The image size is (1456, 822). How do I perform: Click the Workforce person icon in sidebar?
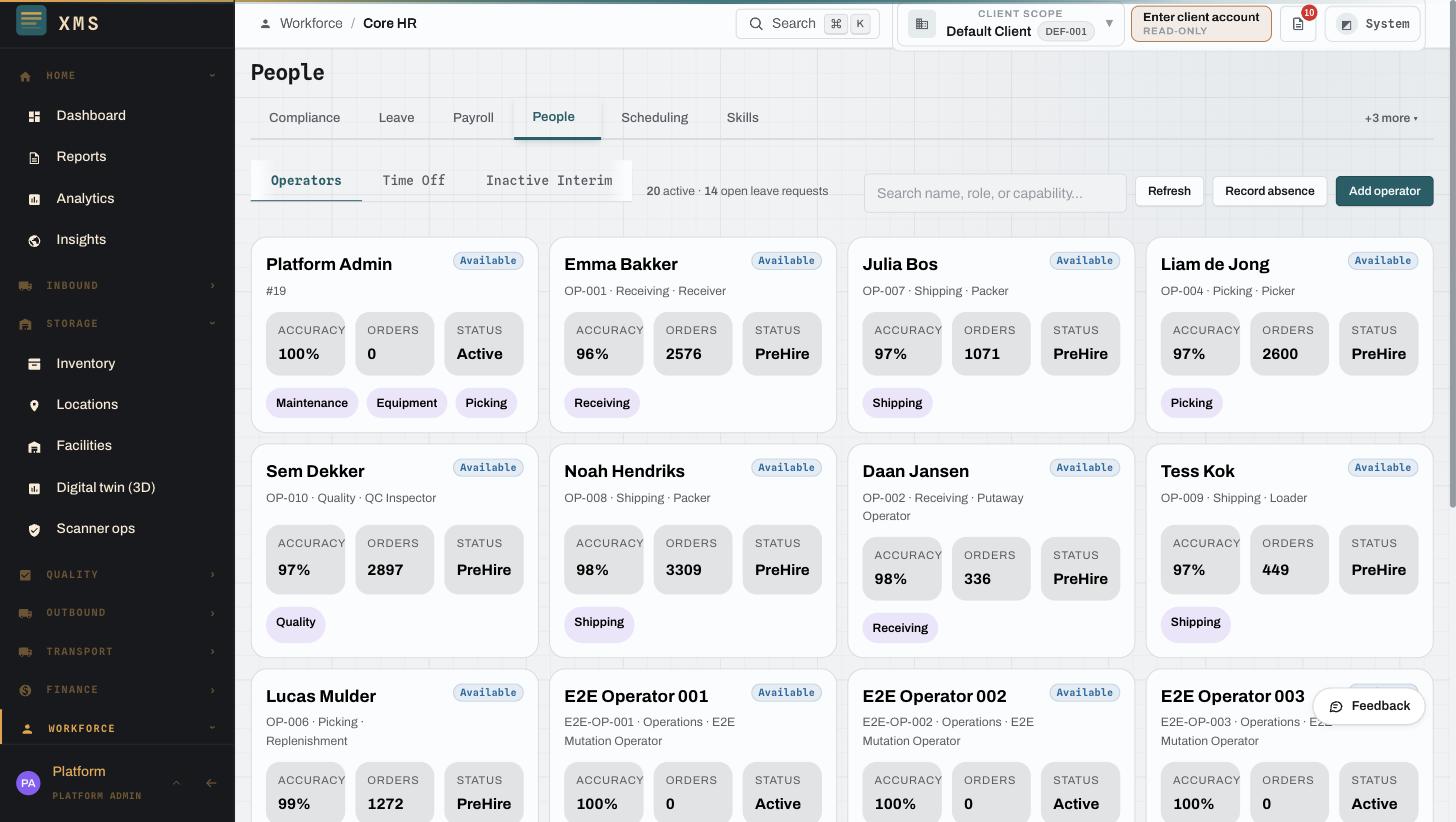click(27, 729)
